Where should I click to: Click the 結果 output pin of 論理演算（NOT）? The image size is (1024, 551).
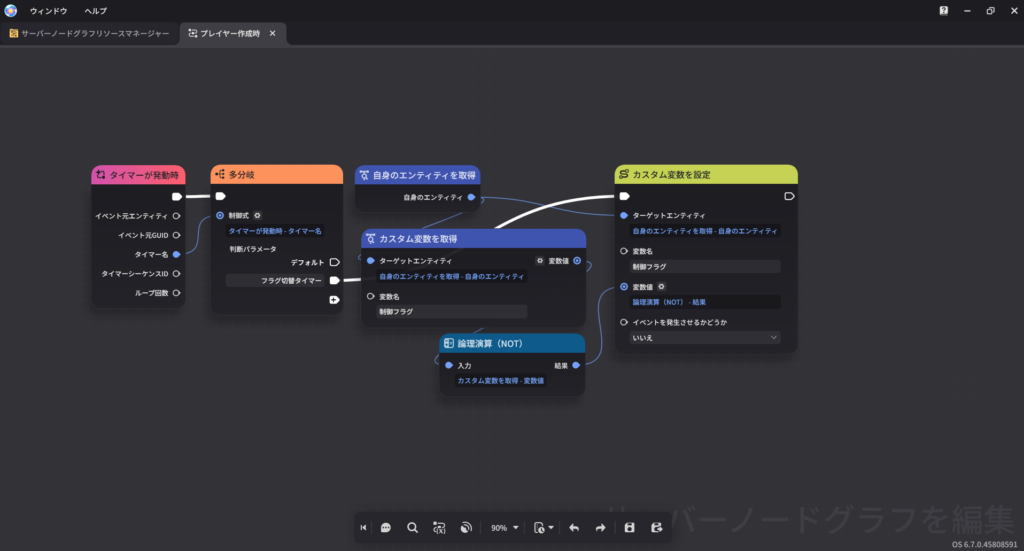pos(576,366)
